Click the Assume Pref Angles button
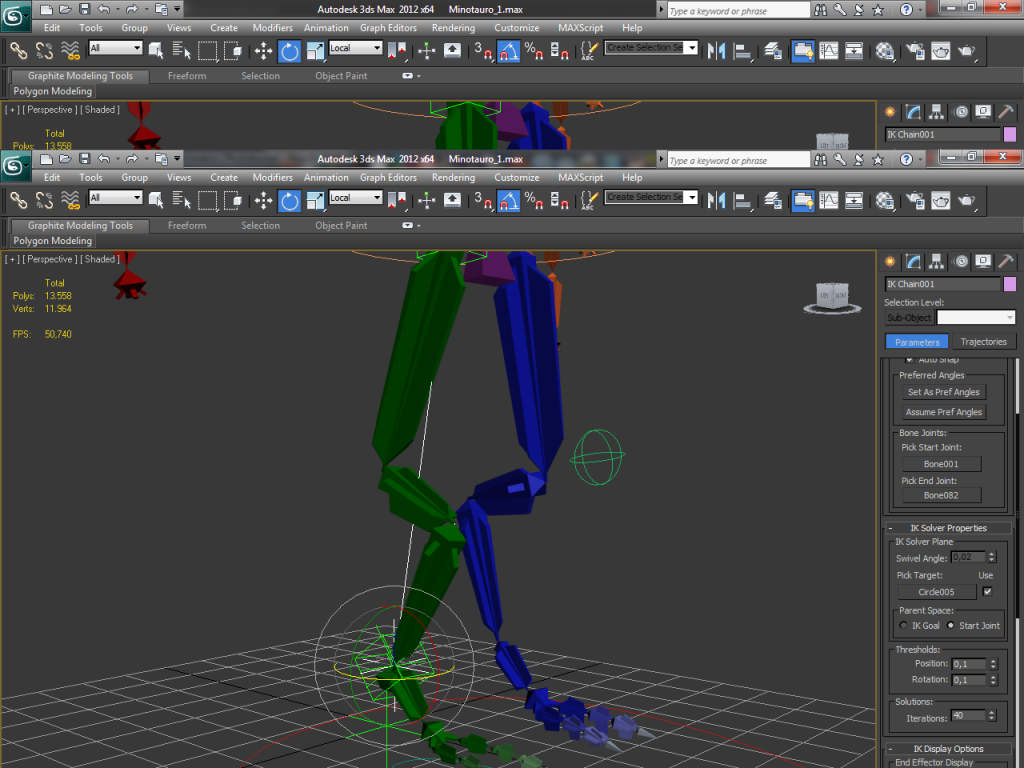Image resolution: width=1024 pixels, height=768 pixels. (x=944, y=412)
